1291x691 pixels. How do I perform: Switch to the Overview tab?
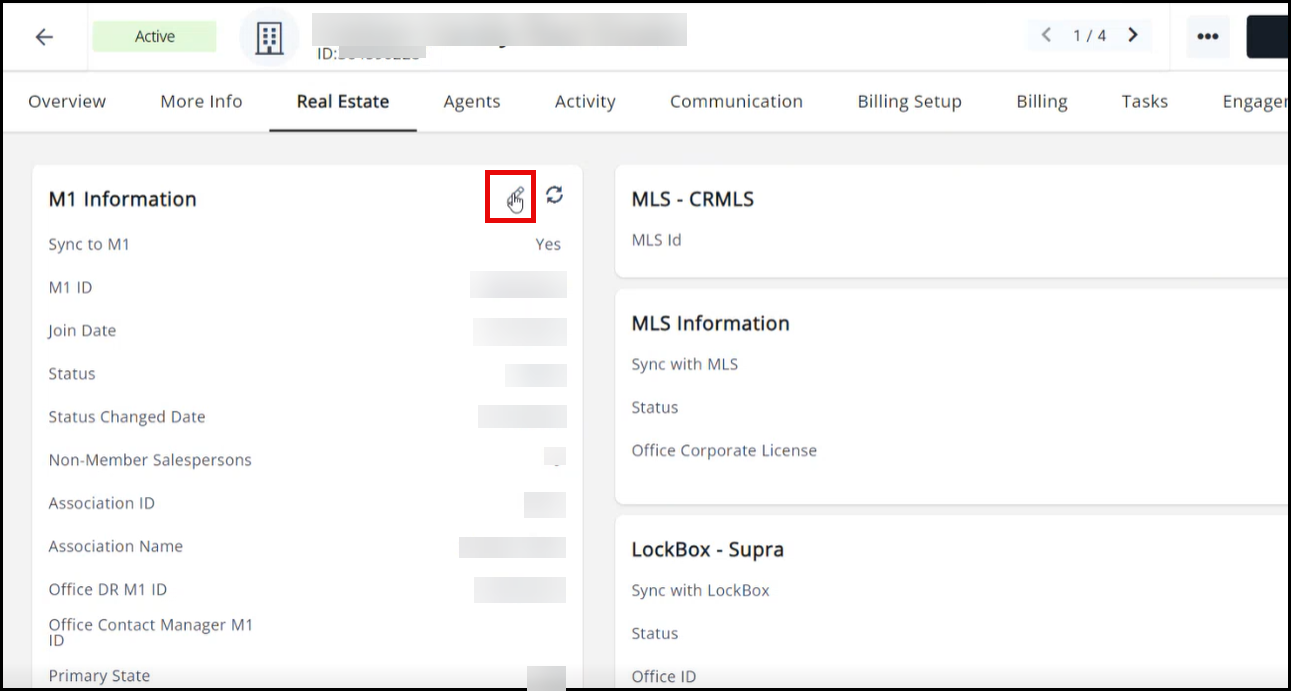pyautogui.click(x=67, y=101)
